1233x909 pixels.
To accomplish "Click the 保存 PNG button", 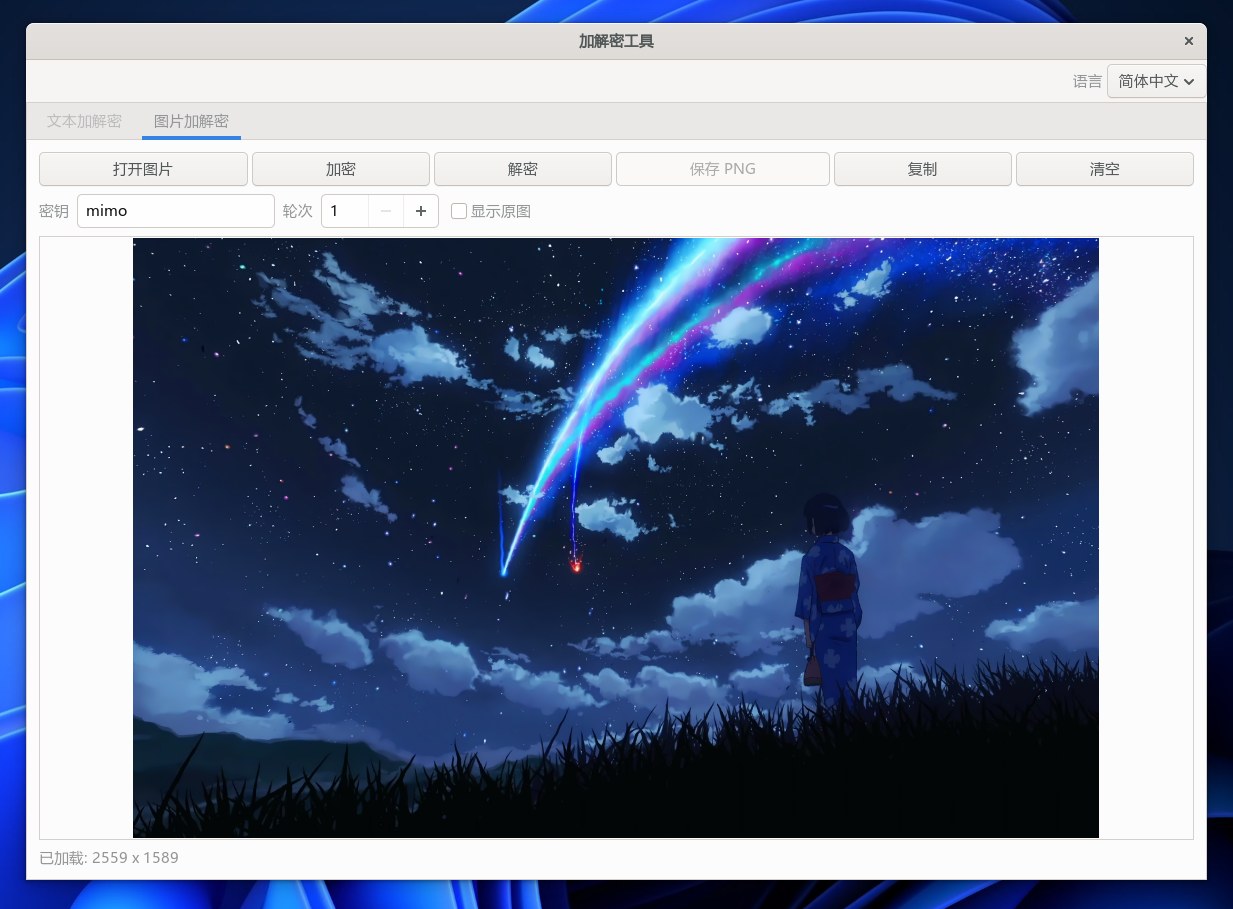I will click(x=723, y=169).
